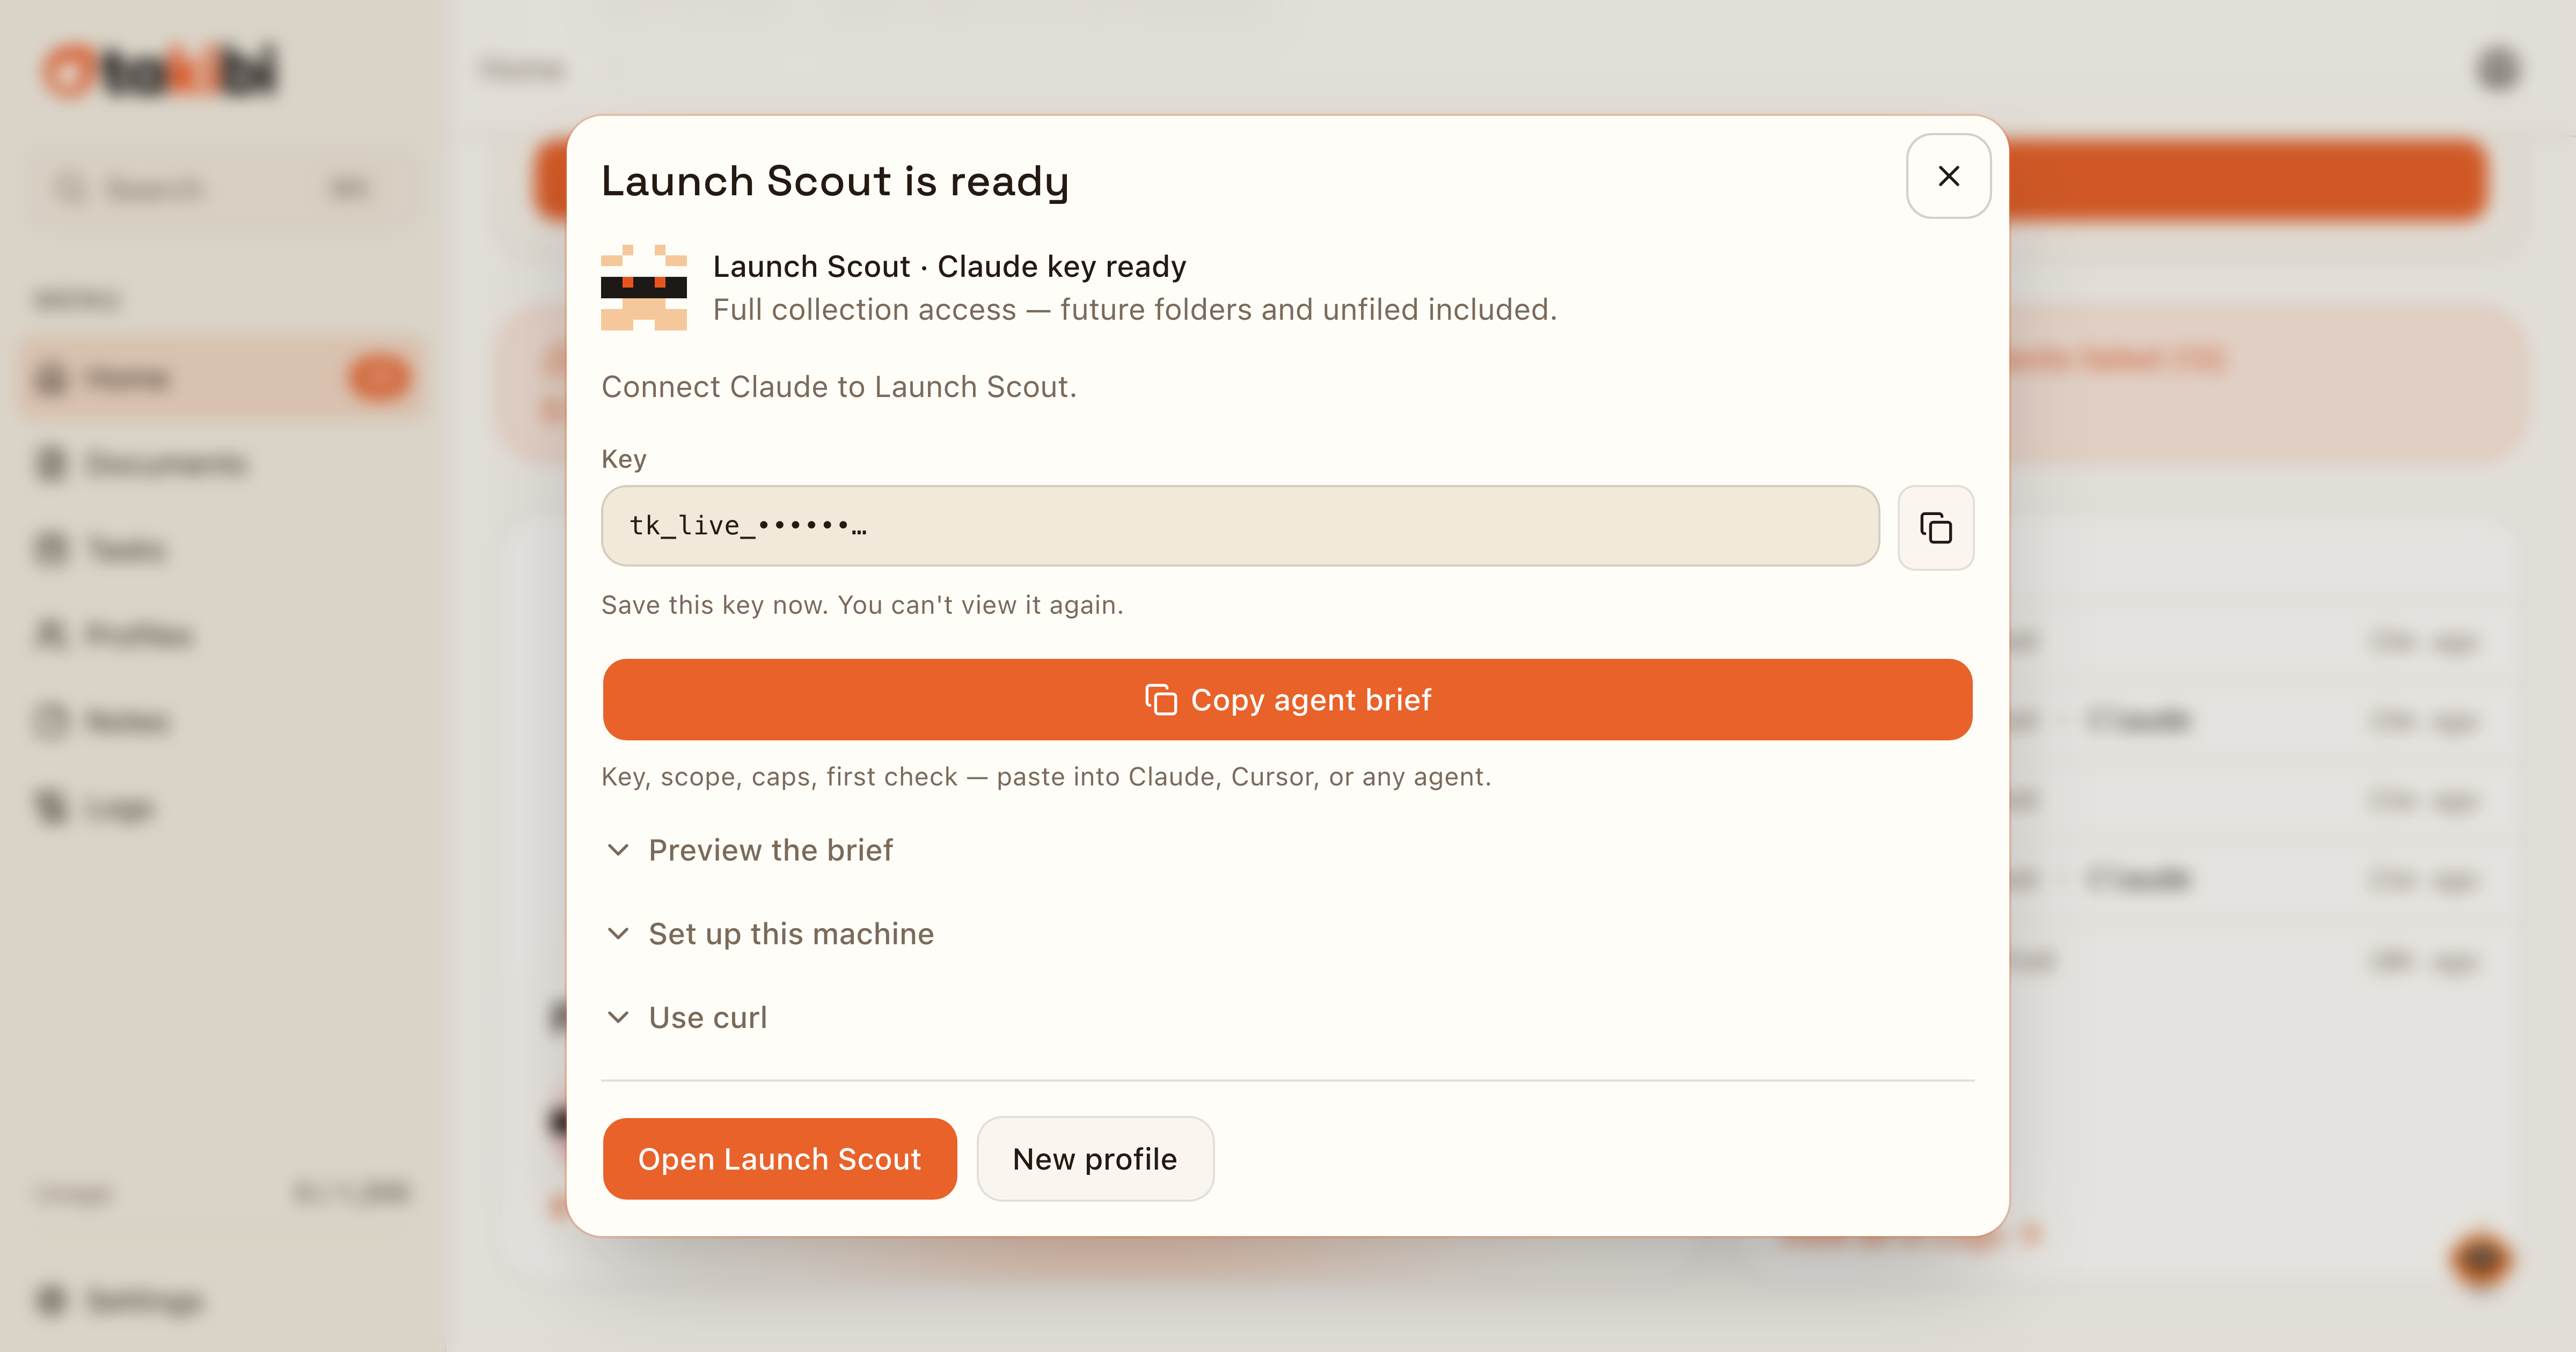Click the 'Launch Scout · Claude key ready' text
This screenshot has width=2576, height=1352.
(949, 267)
